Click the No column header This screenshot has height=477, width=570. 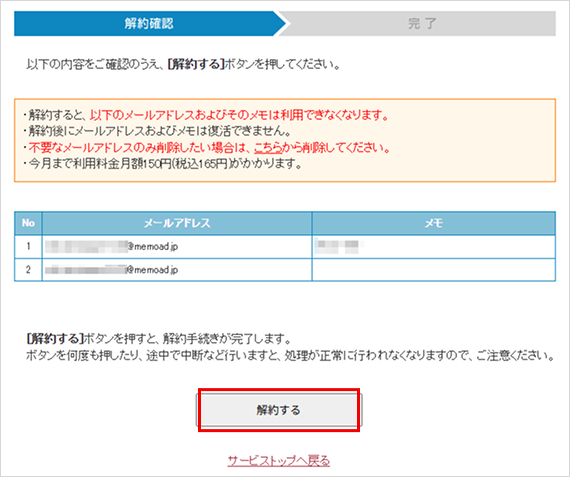(x=28, y=223)
